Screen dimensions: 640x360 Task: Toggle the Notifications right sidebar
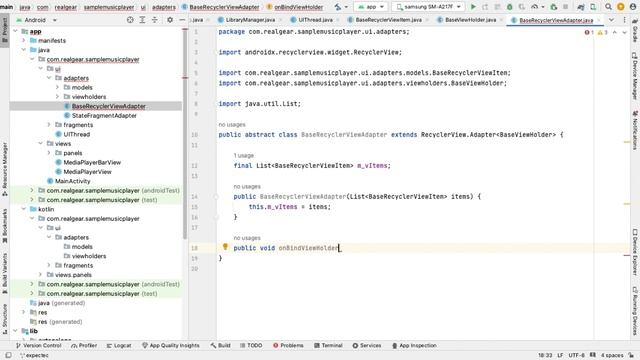click(635, 130)
